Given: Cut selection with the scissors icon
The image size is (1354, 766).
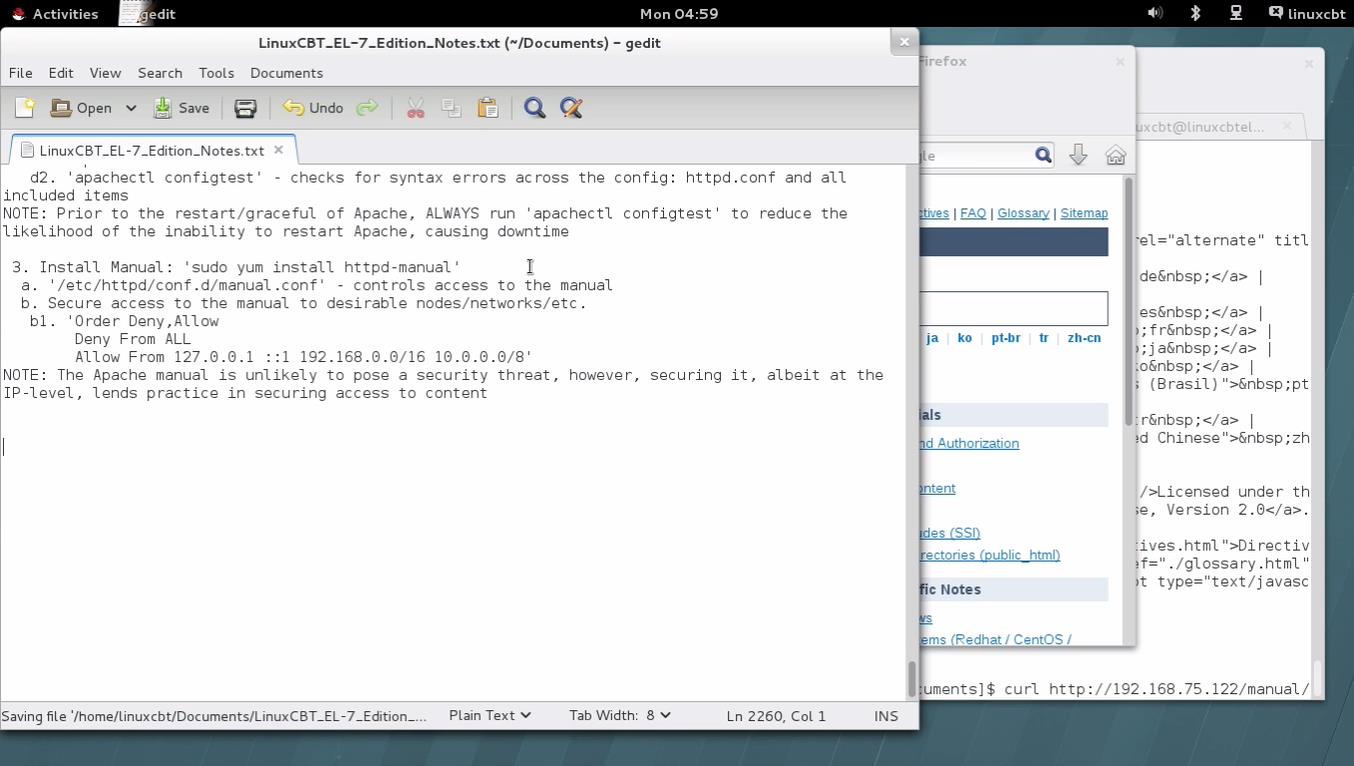Looking at the screenshot, I should pos(415,108).
